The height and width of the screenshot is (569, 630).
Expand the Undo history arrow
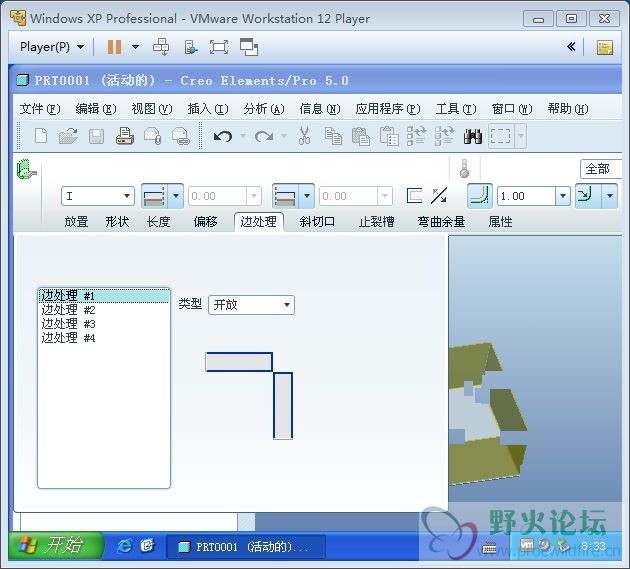tap(243, 136)
